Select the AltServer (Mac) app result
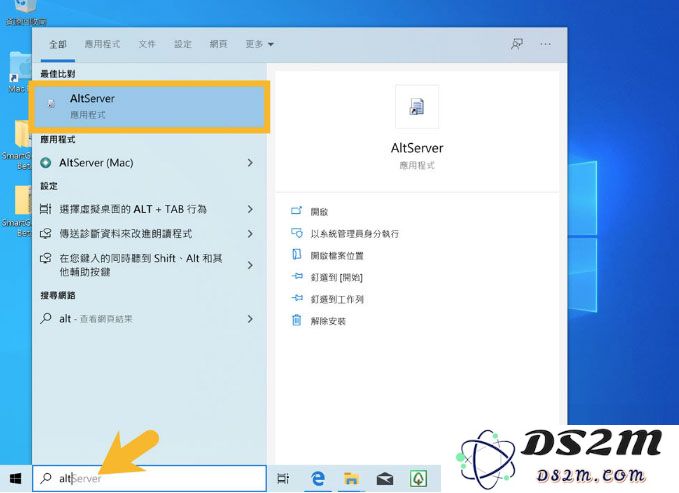 coord(96,163)
